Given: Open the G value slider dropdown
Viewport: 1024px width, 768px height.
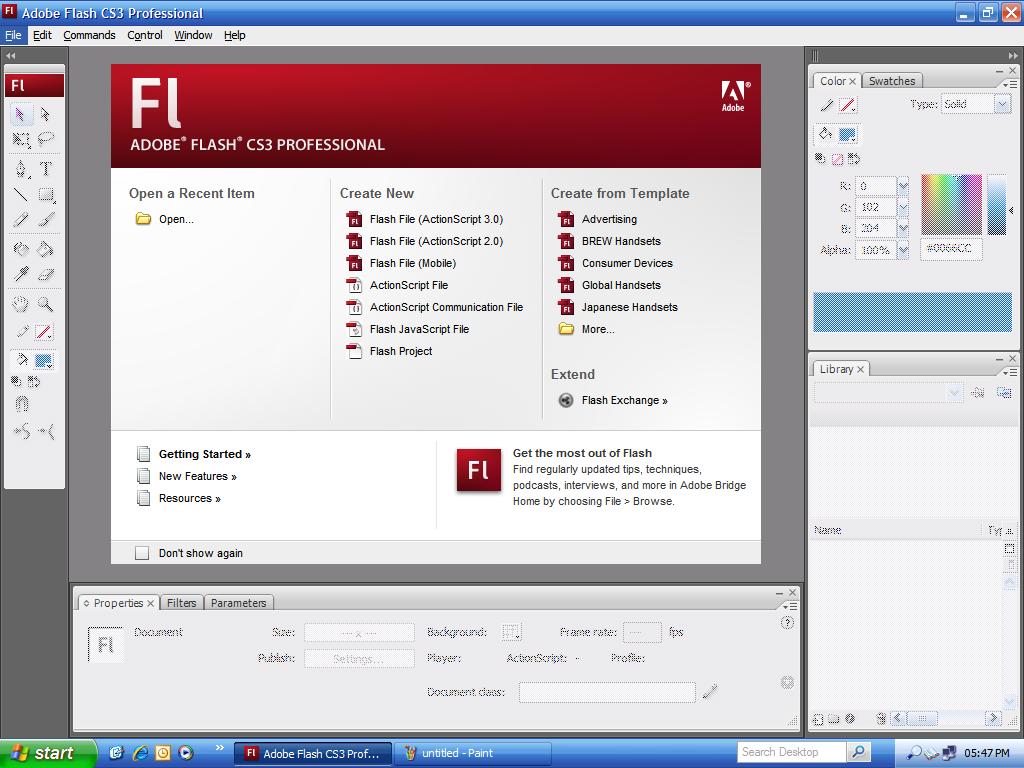Looking at the screenshot, I should 903,207.
